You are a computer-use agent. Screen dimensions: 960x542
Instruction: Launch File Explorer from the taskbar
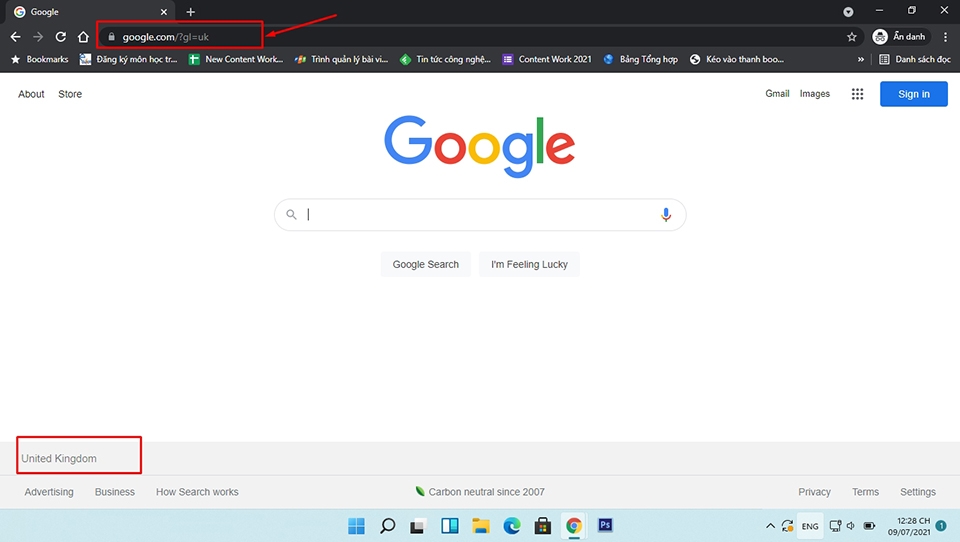(x=481, y=525)
